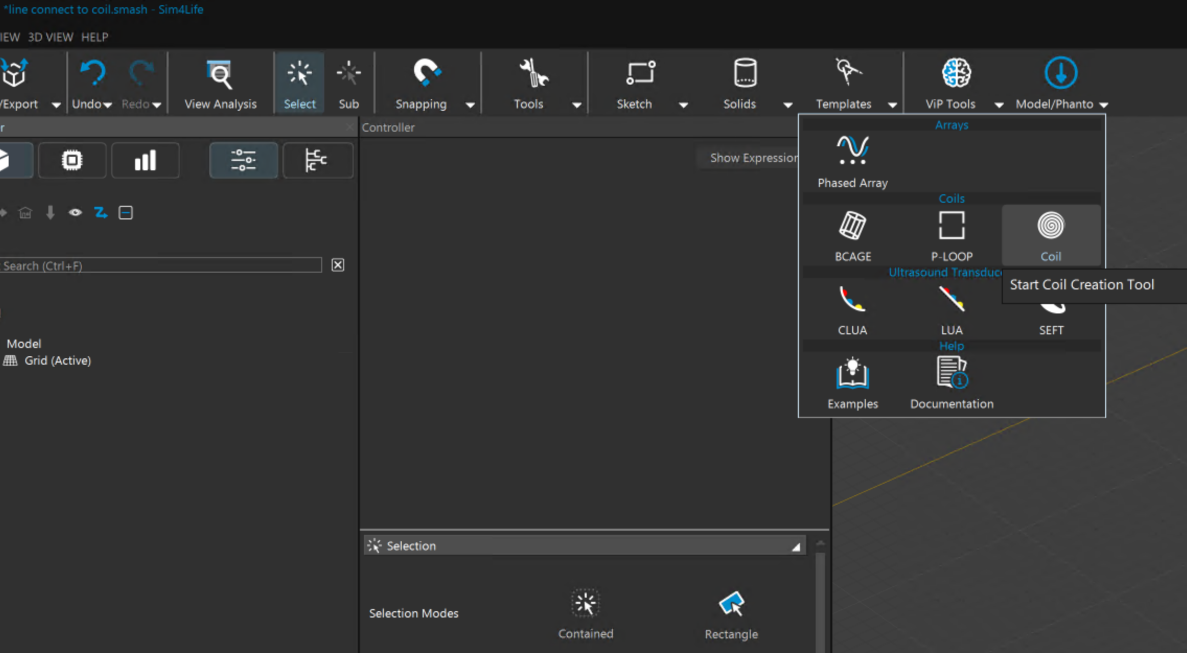The height and width of the screenshot is (653, 1187).
Task: Open the Solids dropdown arrow
Action: pos(788,105)
